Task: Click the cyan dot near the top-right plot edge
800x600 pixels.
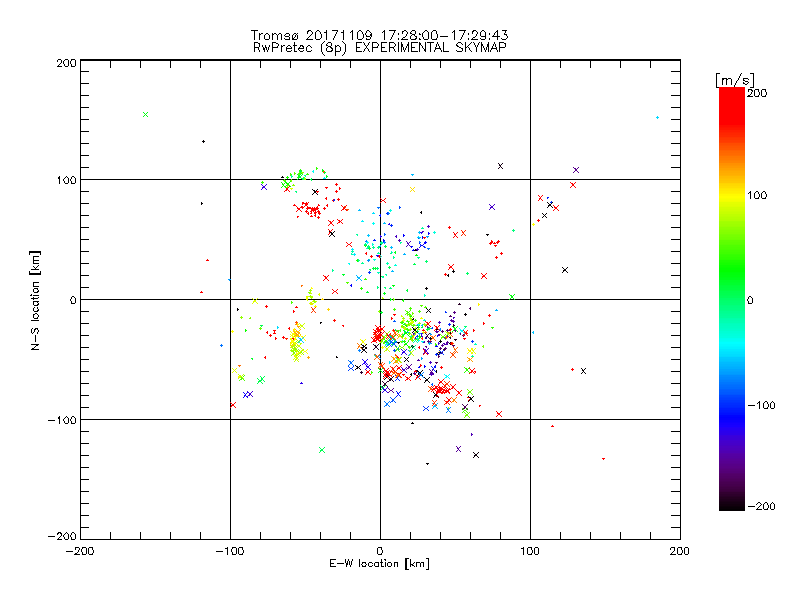Action: tap(657, 118)
